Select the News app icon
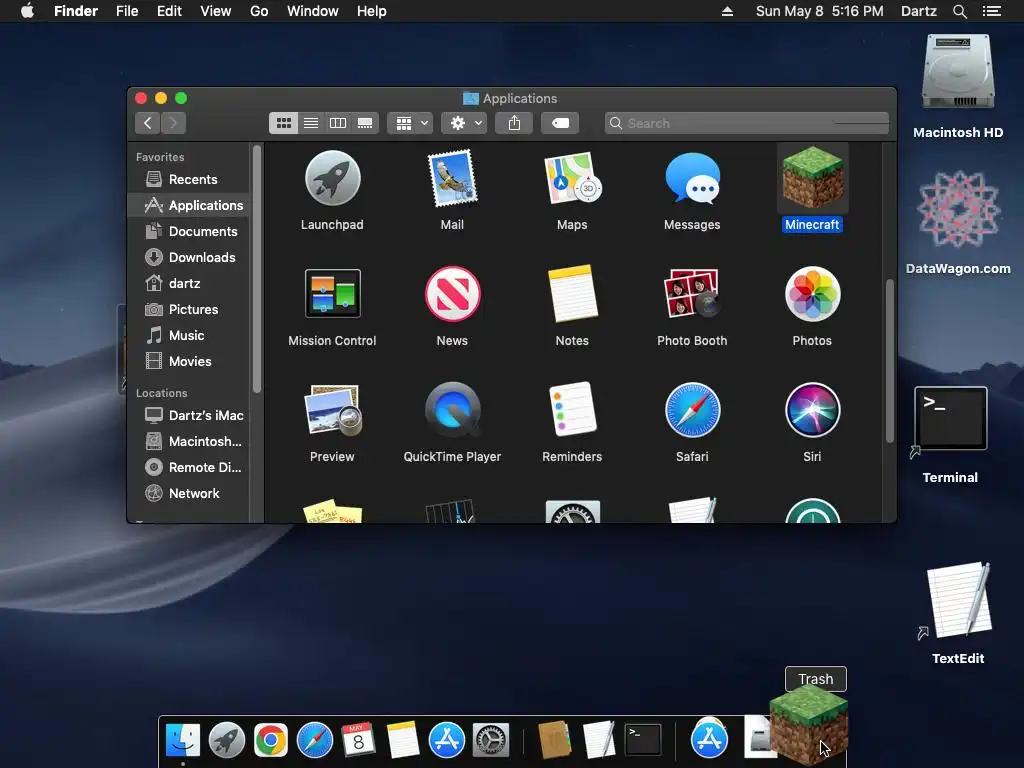The image size is (1024, 768). tap(452, 294)
